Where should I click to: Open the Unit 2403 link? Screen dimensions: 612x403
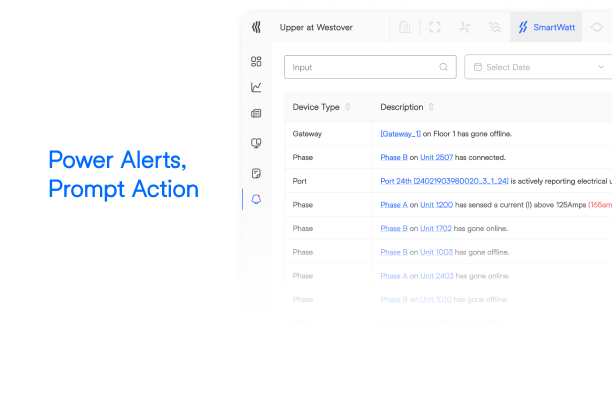437,276
